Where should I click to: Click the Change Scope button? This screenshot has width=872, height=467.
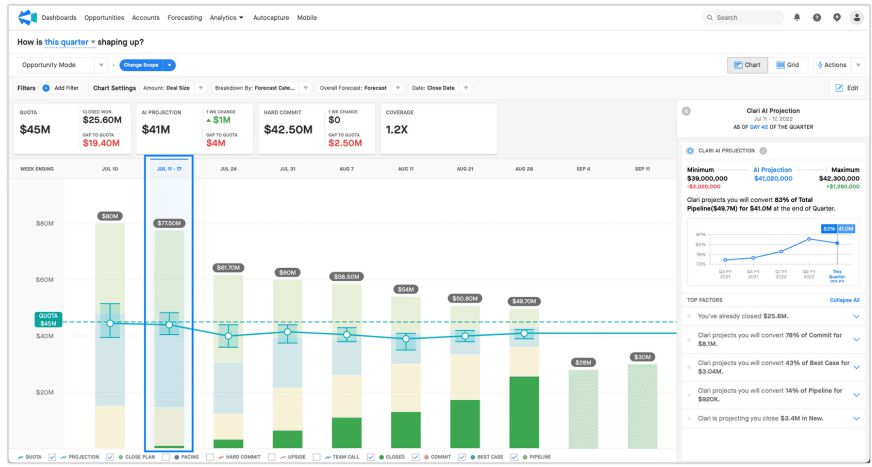point(141,65)
